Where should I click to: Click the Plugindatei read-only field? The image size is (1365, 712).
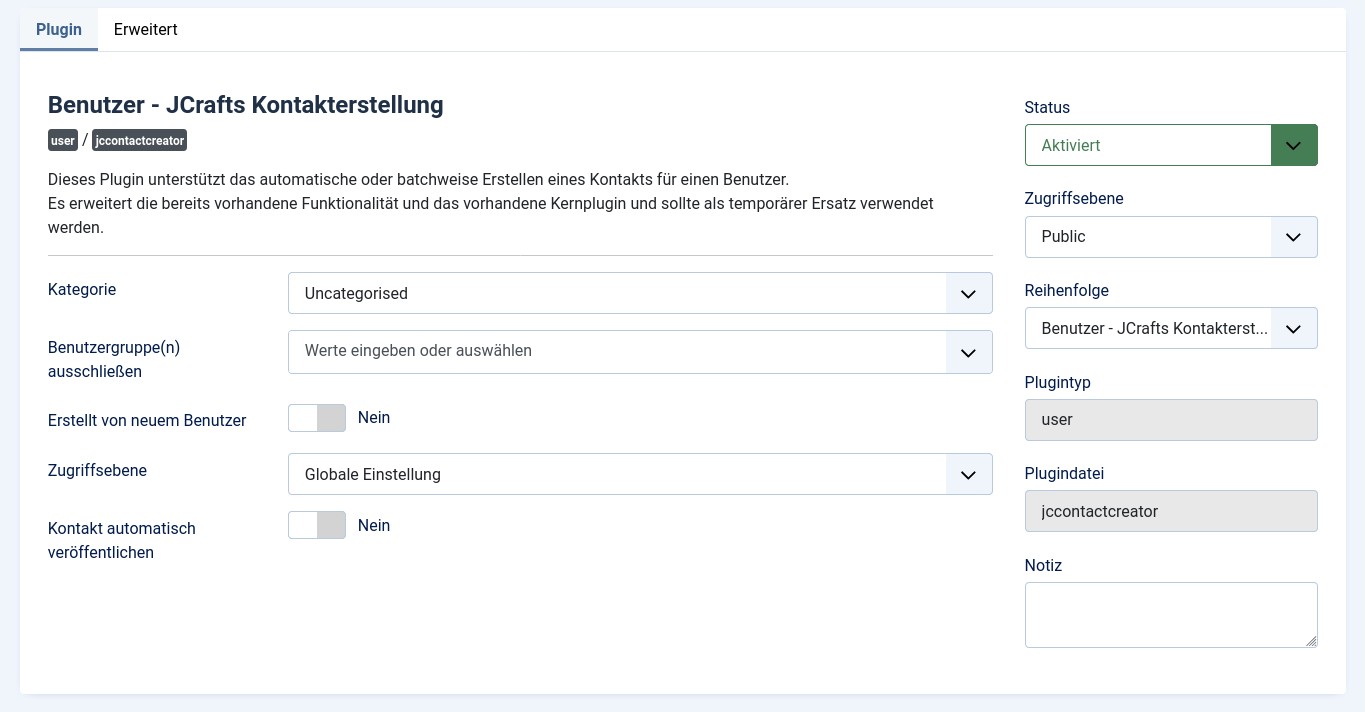[x=1170, y=511]
